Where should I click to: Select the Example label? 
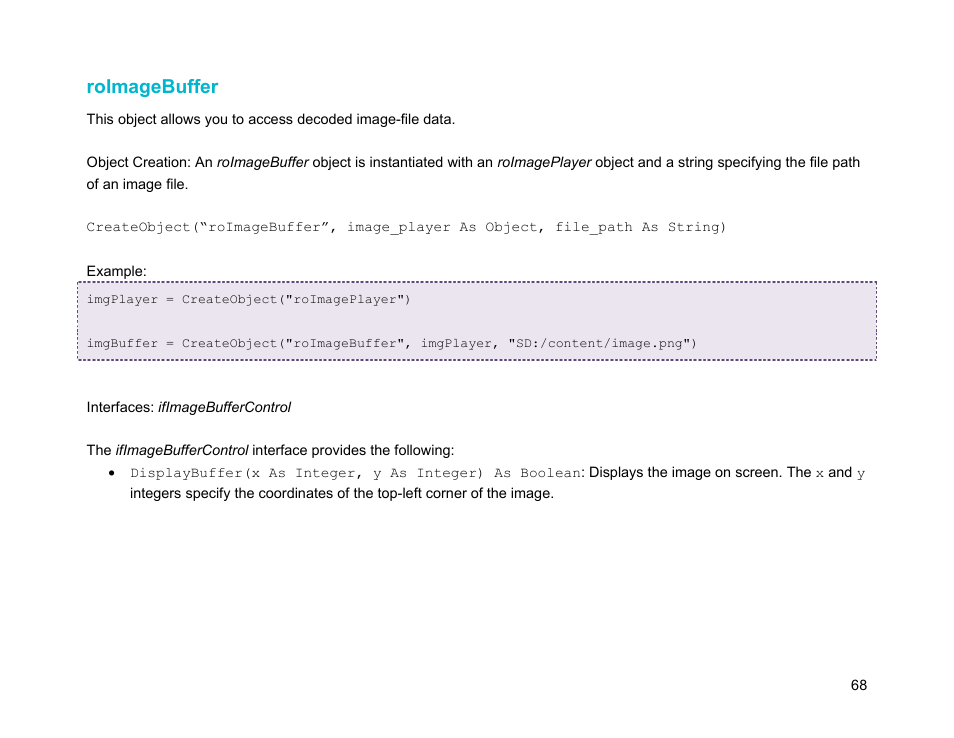(115, 271)
